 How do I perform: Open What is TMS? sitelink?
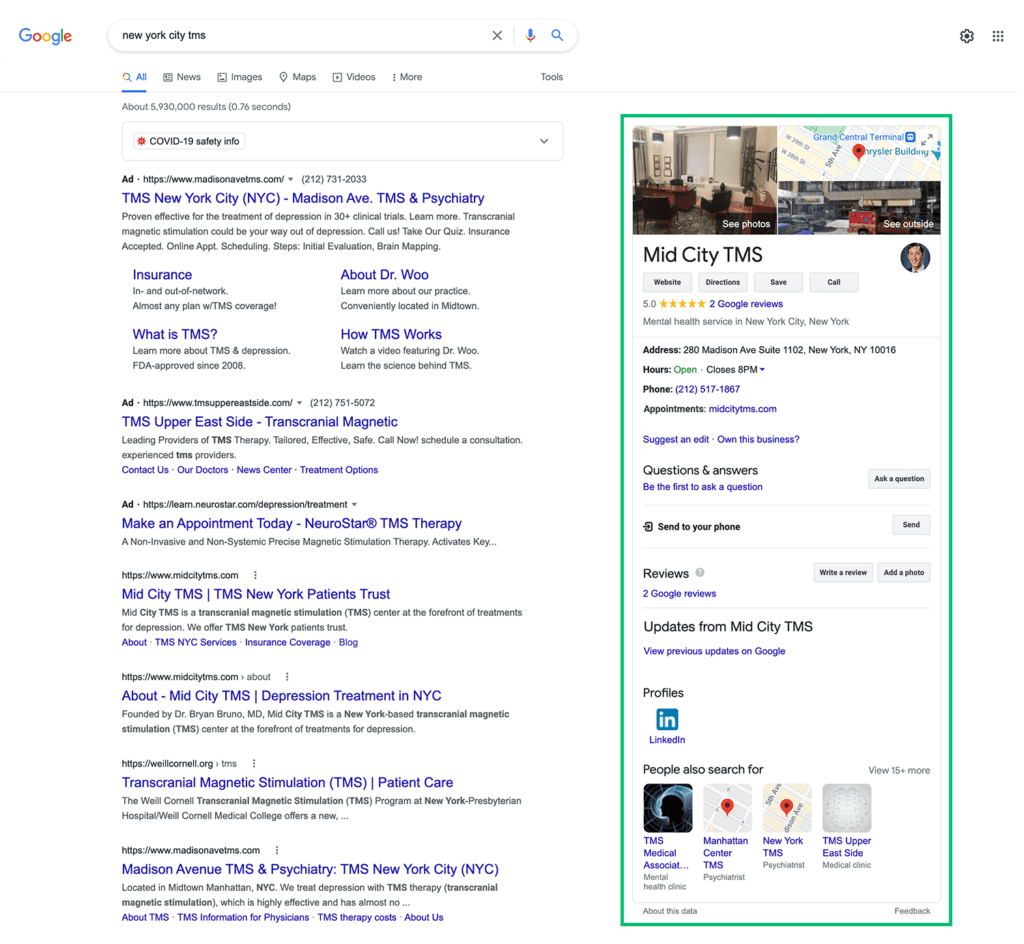point(175,334)
